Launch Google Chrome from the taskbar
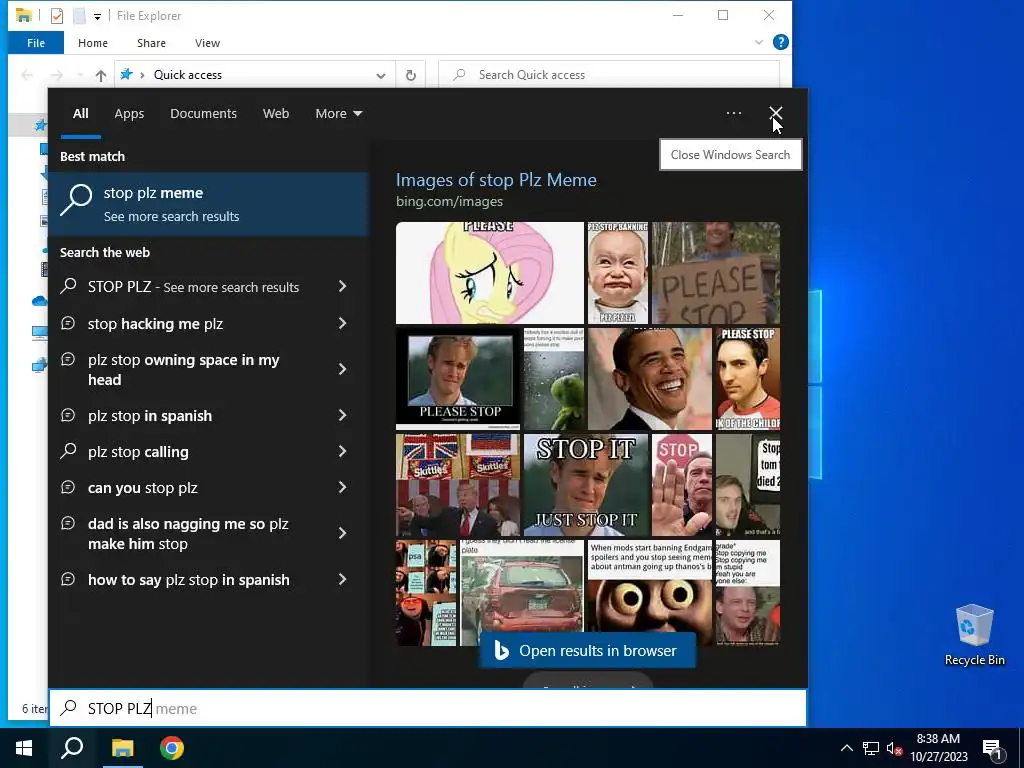The image size is (1024, 768). click(x=172, y=748)
